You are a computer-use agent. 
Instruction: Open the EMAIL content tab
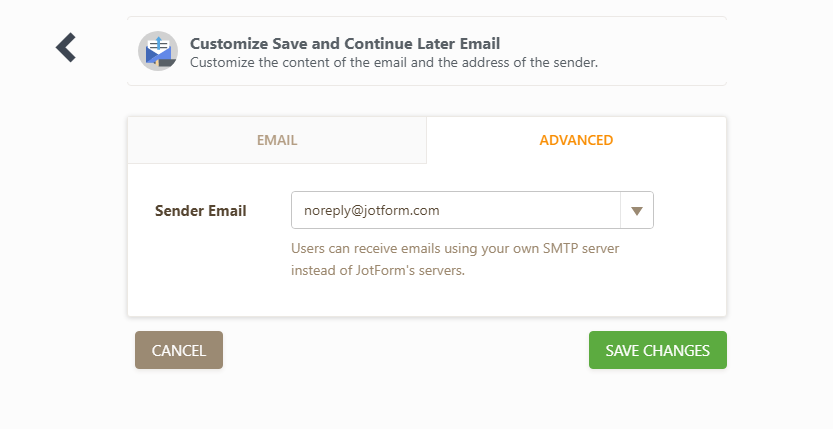[x=277, y=140]
